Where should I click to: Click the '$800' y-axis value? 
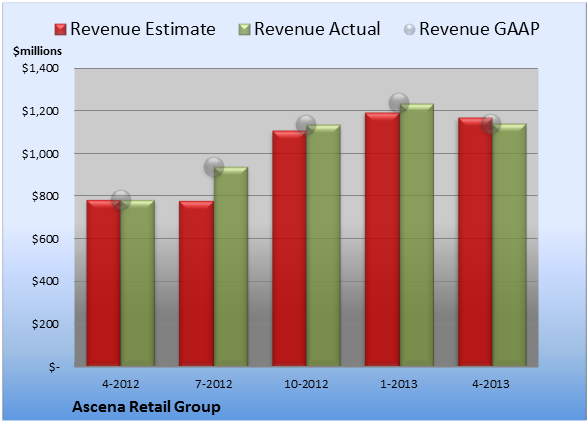pos(45,196)
